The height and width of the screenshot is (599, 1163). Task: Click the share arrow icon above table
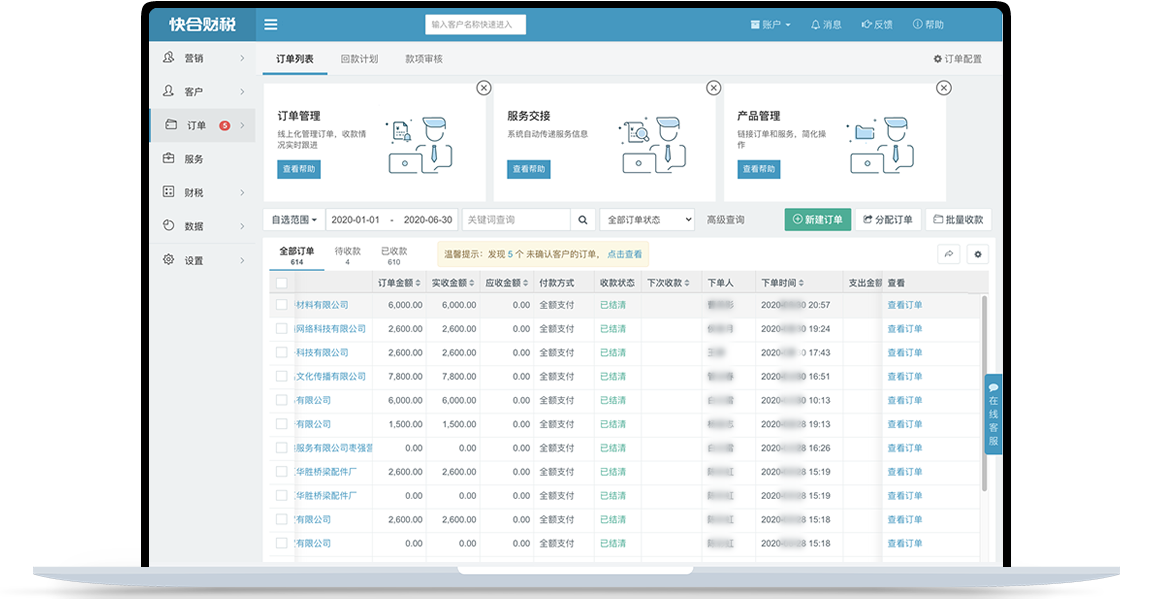pyautogui.click(x=949, y=255)
